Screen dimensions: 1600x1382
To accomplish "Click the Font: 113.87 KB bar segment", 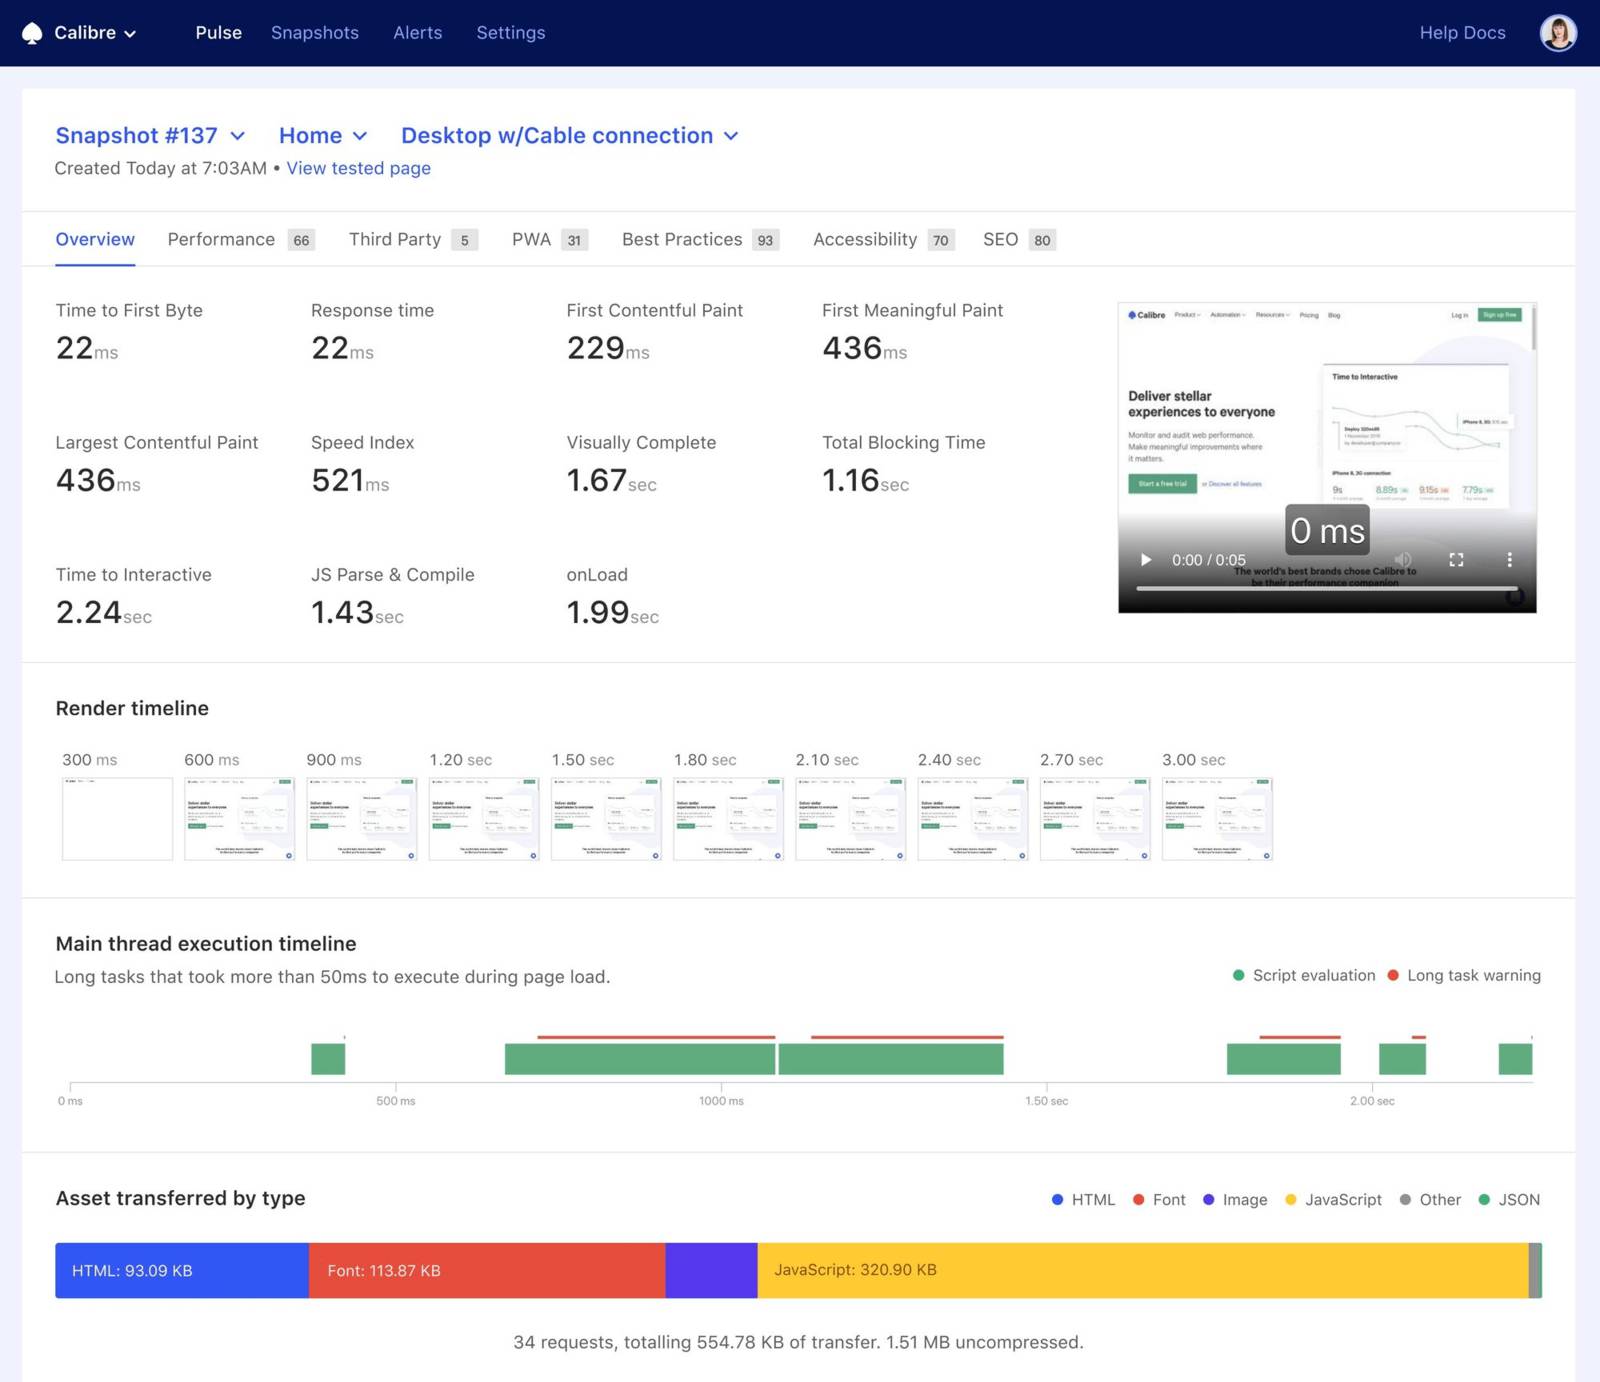I will tap(487, 1270).
